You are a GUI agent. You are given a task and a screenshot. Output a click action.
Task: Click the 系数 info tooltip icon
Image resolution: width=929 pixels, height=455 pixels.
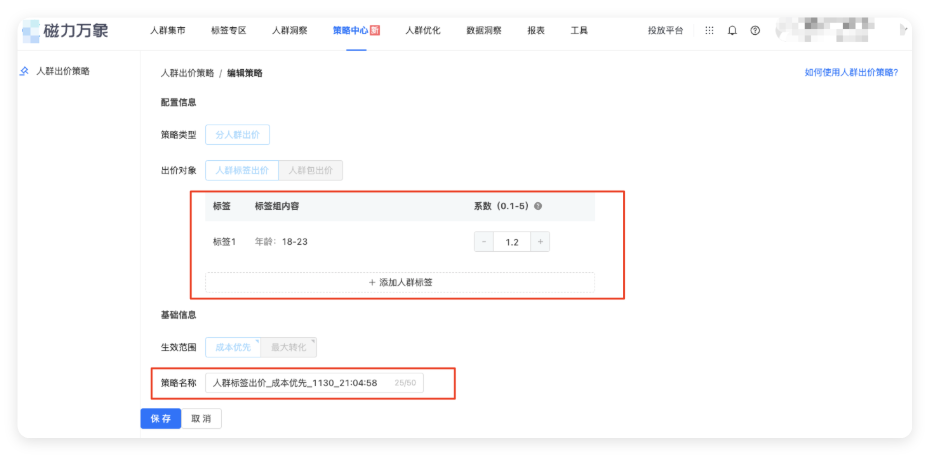[538, 206]
